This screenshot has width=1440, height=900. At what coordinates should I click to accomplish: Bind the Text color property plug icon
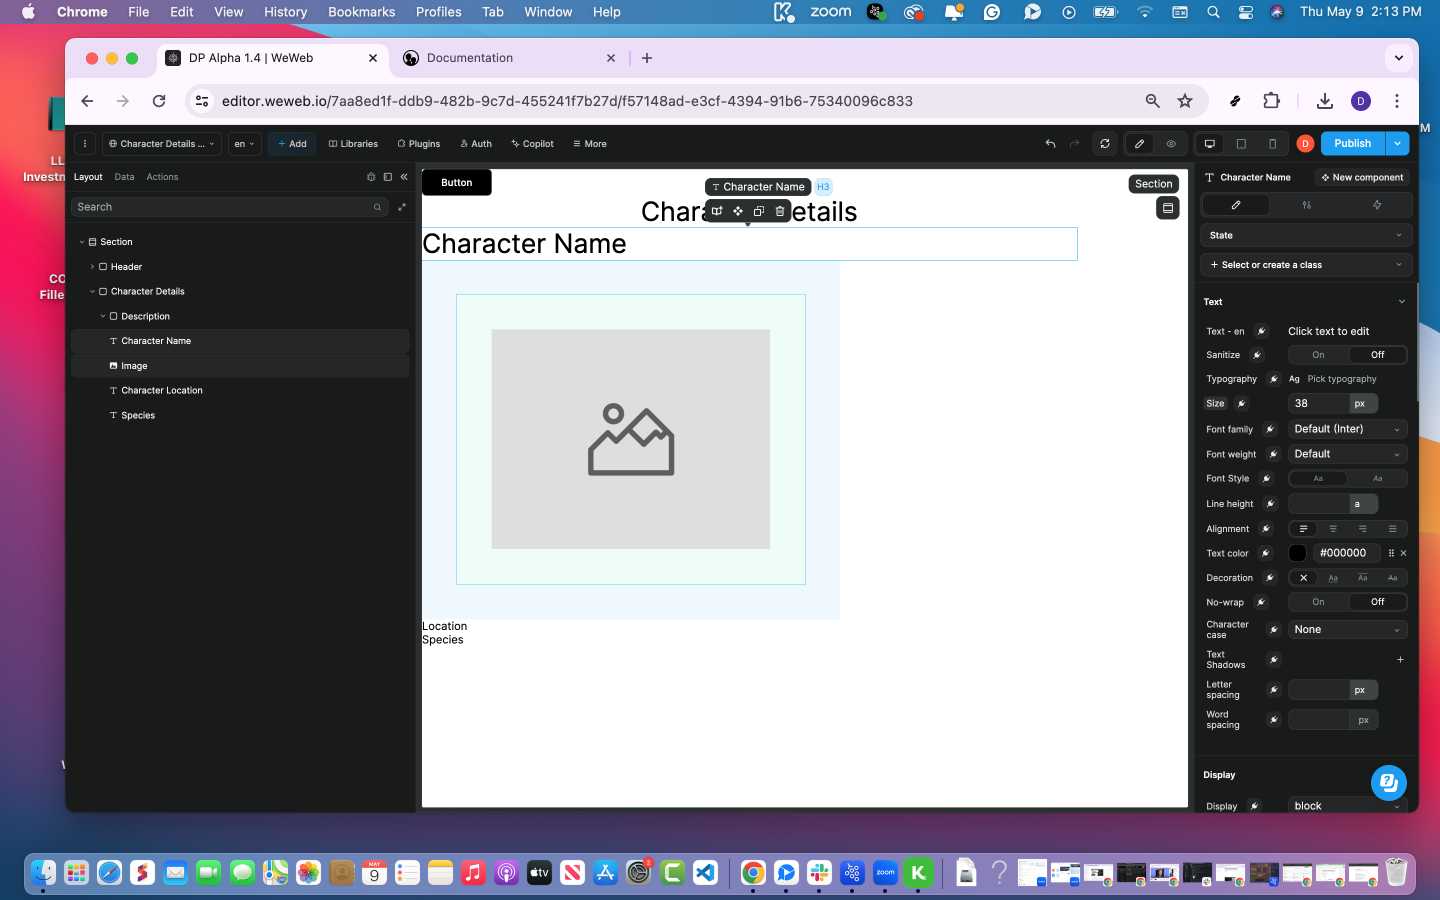[x=1265, y=553]
